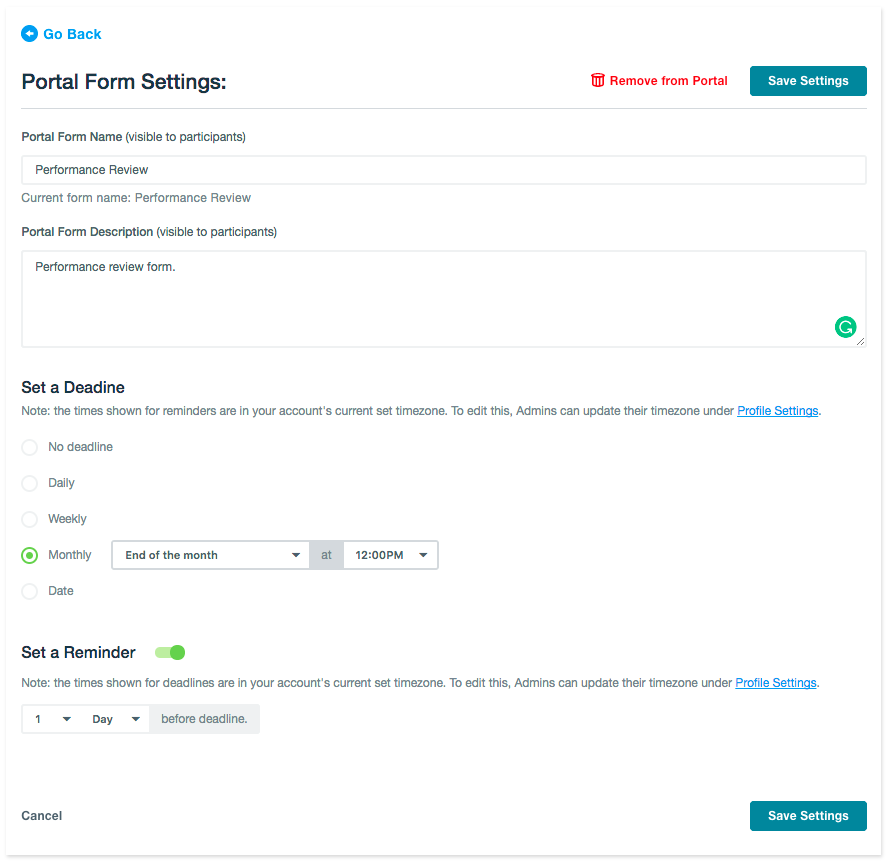Select the Monthly deadline radio button
893x866 pixels.
point(30,555)
